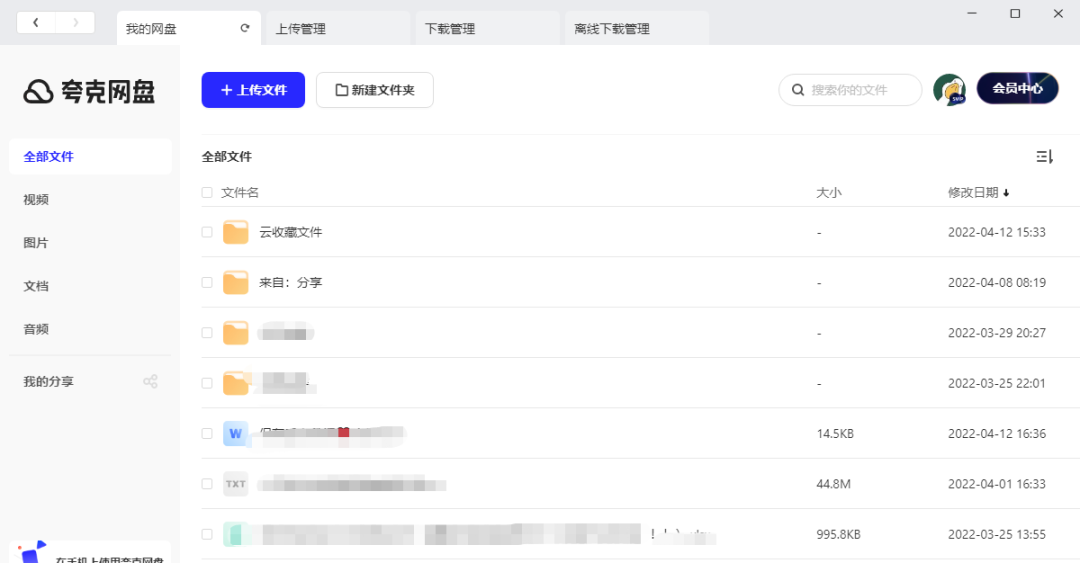Maximize the window
This screenshot has width=1080, height=563.
click(1015, 13)
